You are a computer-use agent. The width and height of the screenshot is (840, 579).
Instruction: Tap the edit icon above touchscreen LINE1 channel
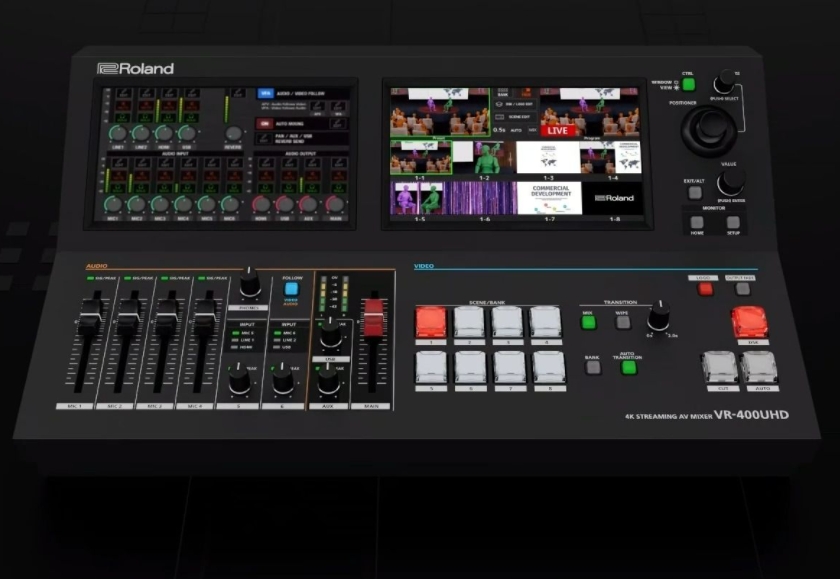(x=124, y=93)
